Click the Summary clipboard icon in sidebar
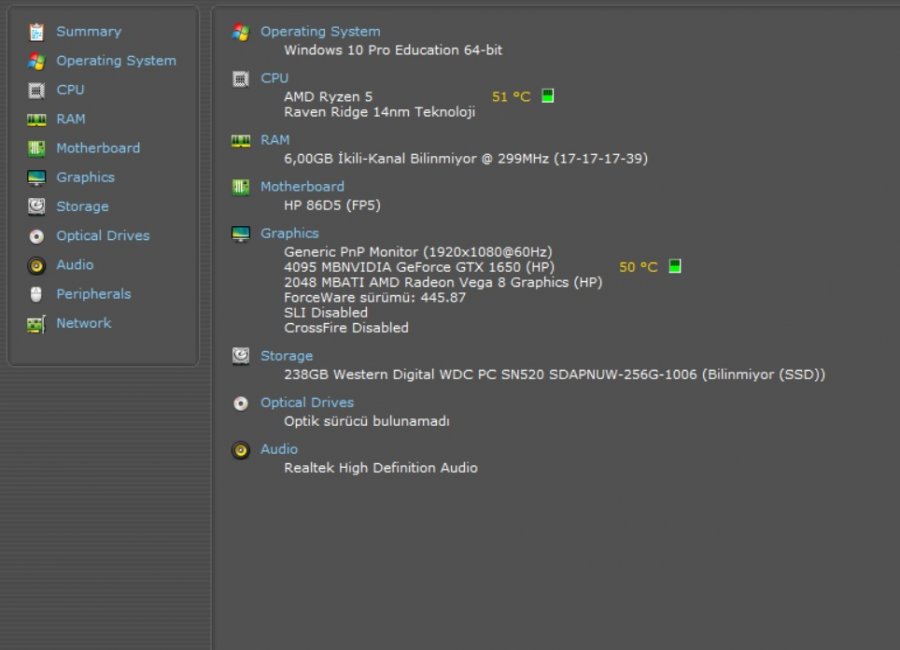This screenshot has height=650, width=900. [36, 32]
